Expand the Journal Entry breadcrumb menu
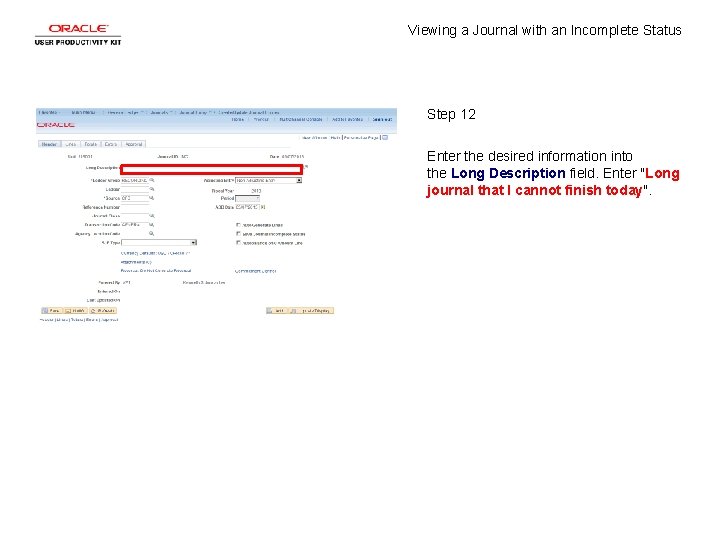This screenshot has width=720, height=540. tap(195, 112)
